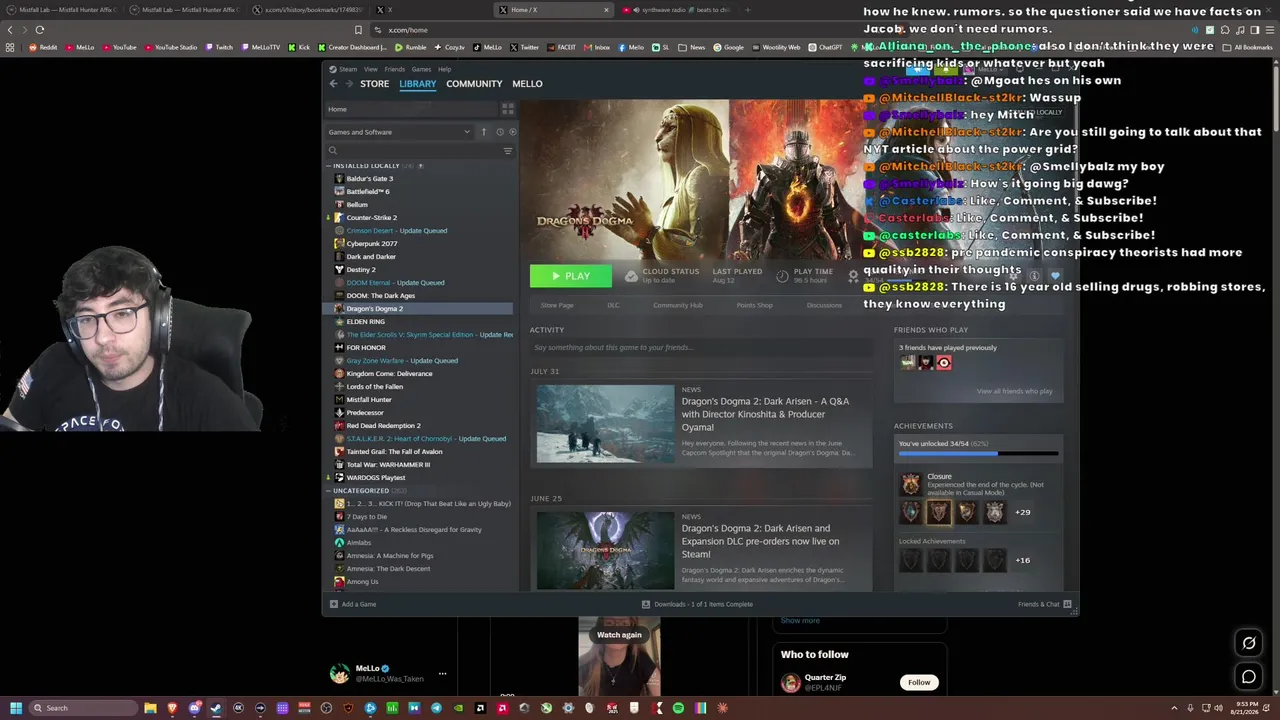Open Spotify from the taskbar
This screenshot has height=720, width=1280.
[678, 708]
